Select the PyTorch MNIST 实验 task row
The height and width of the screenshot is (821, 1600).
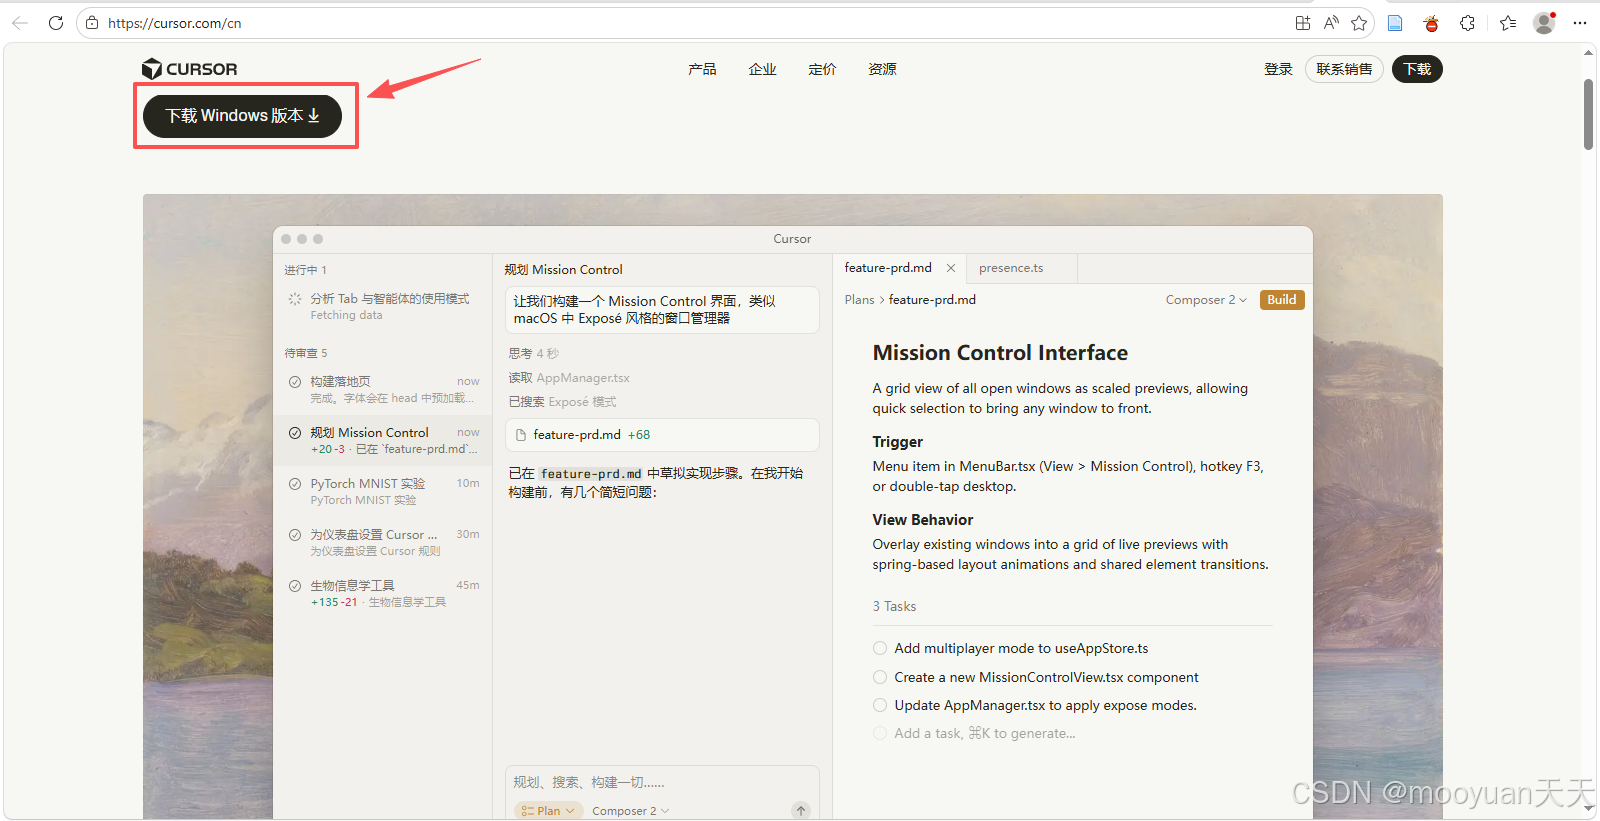click(384, 491)
